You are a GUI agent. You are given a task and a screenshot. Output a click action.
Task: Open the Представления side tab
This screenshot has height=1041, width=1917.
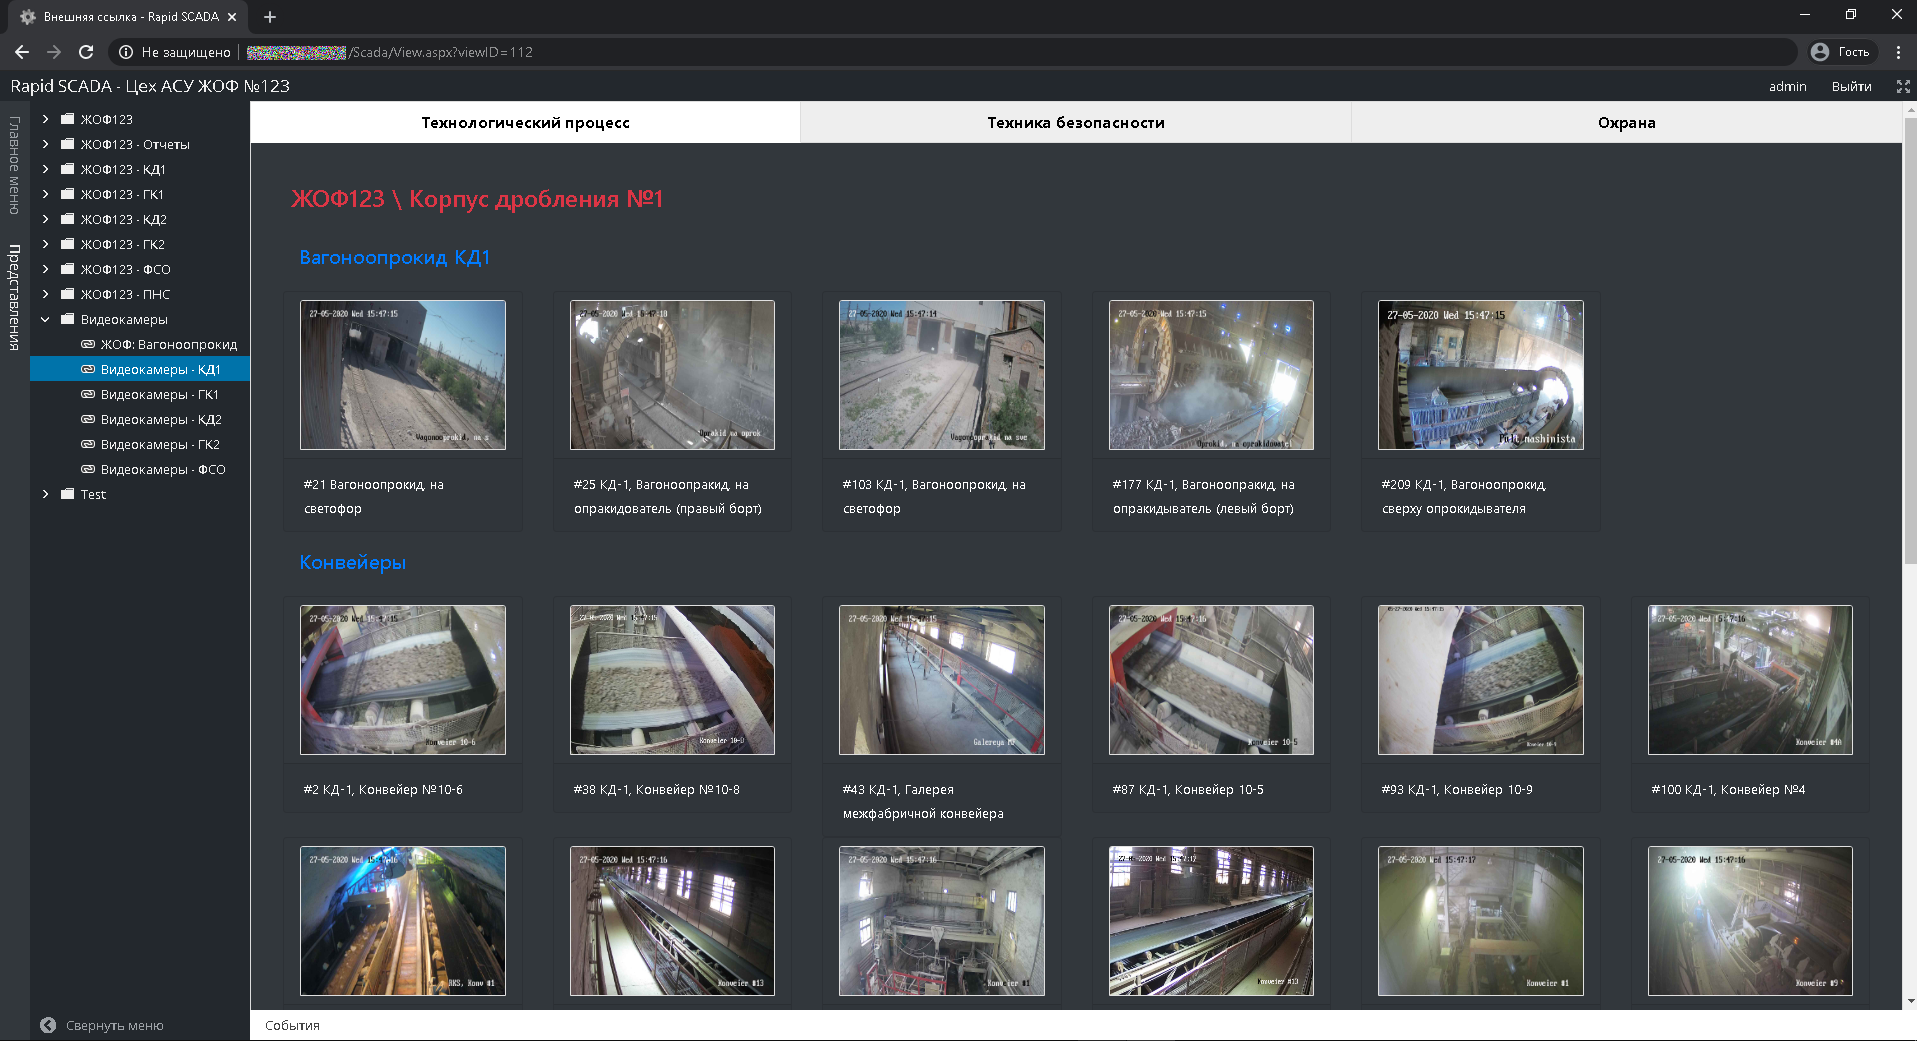tap(14, 297)
